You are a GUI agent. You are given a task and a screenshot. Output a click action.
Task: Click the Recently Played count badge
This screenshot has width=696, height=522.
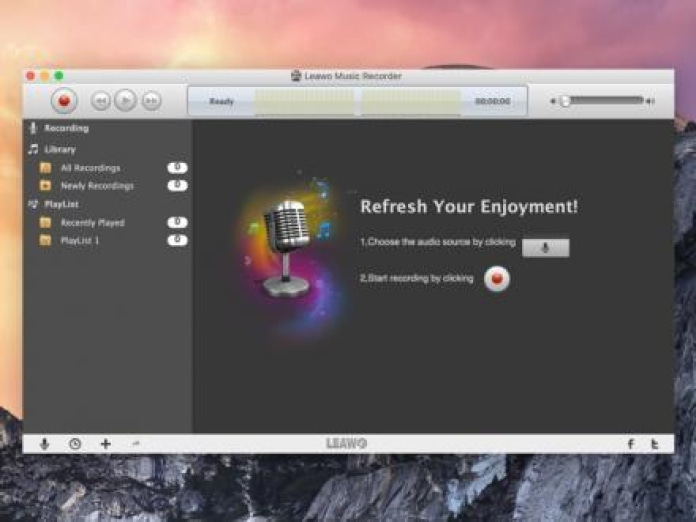pyautogui.click(x=178, y=222)
